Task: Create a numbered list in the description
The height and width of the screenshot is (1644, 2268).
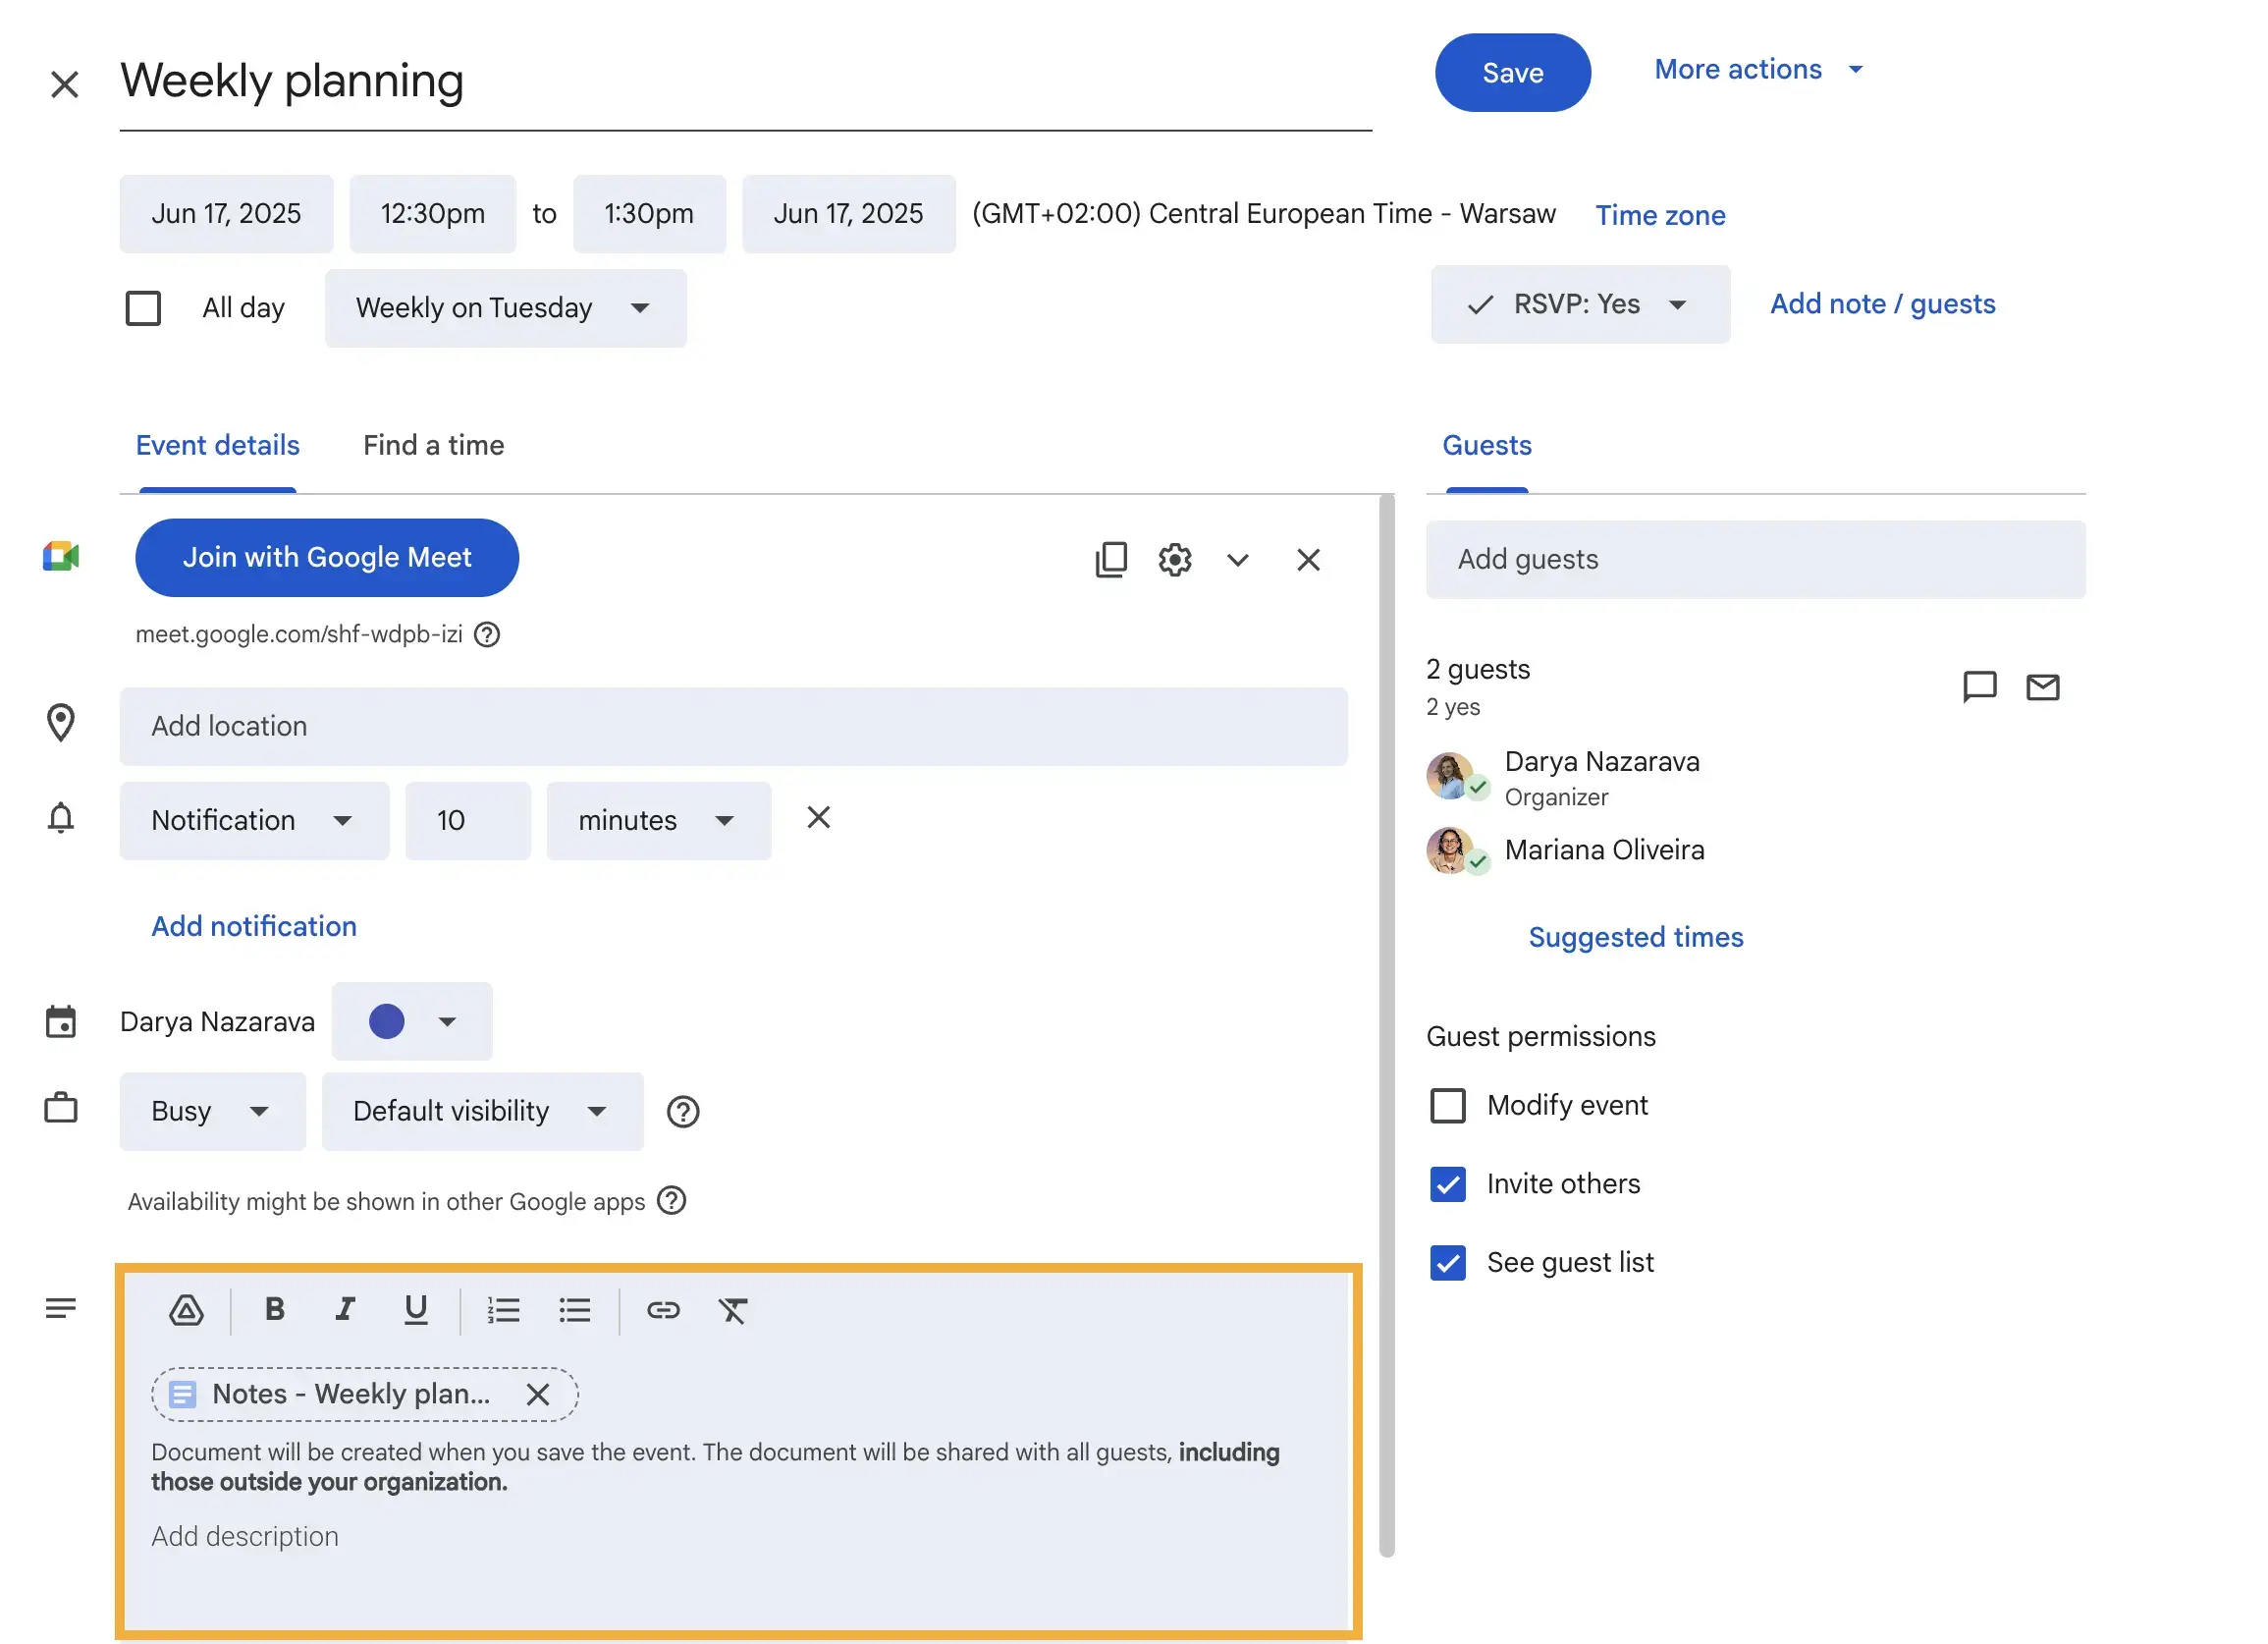Action: click(504, 1310)
